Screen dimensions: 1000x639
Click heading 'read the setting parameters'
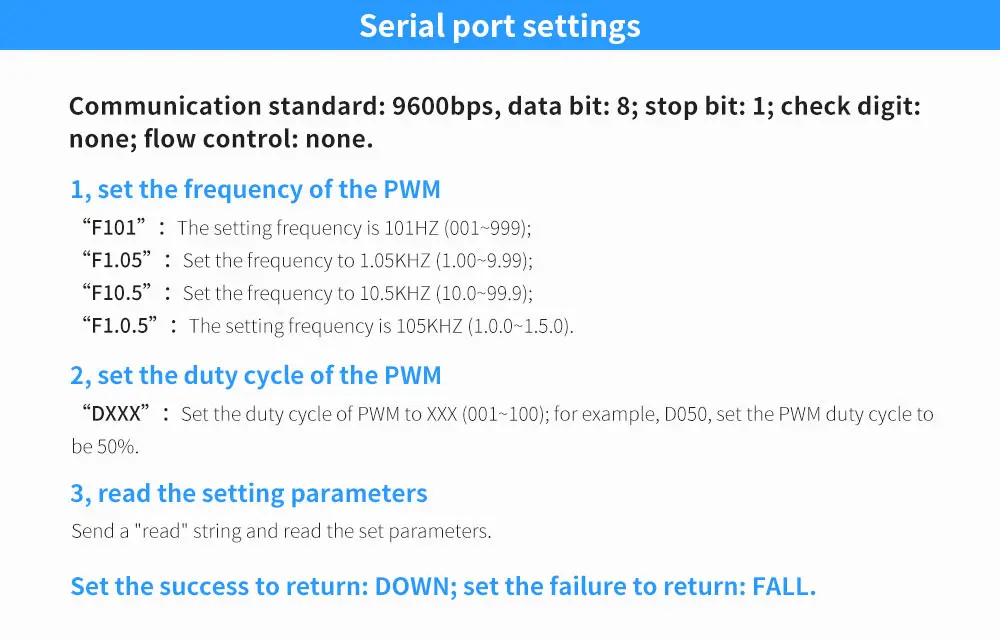249,494
